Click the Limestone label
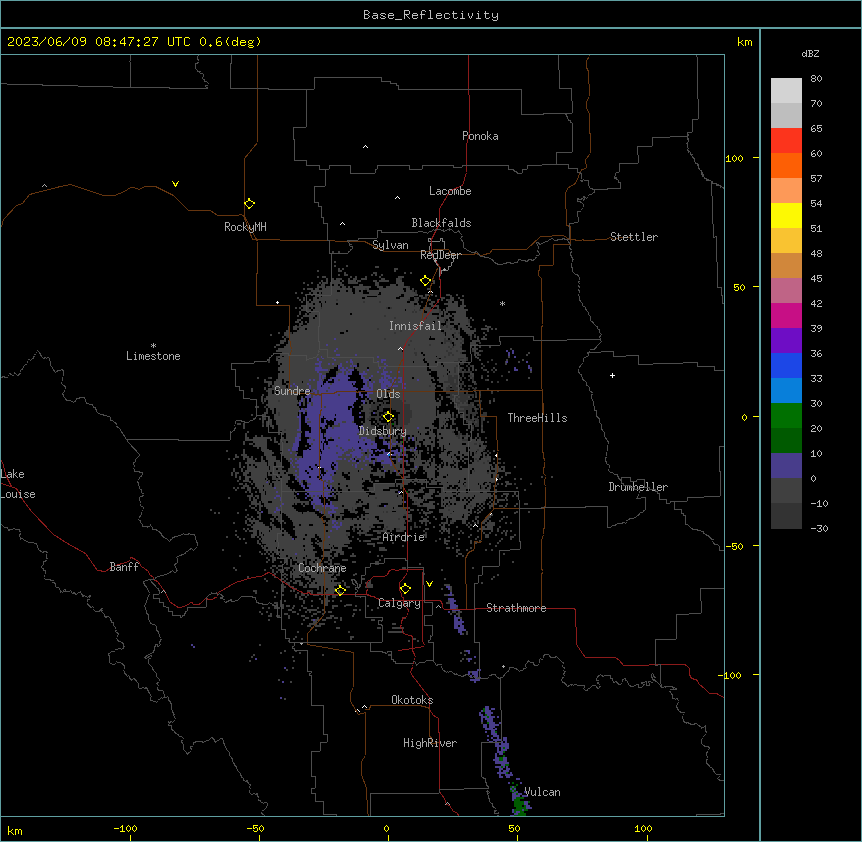This screenshot has height=842, width=862. (x=153, y=356)
